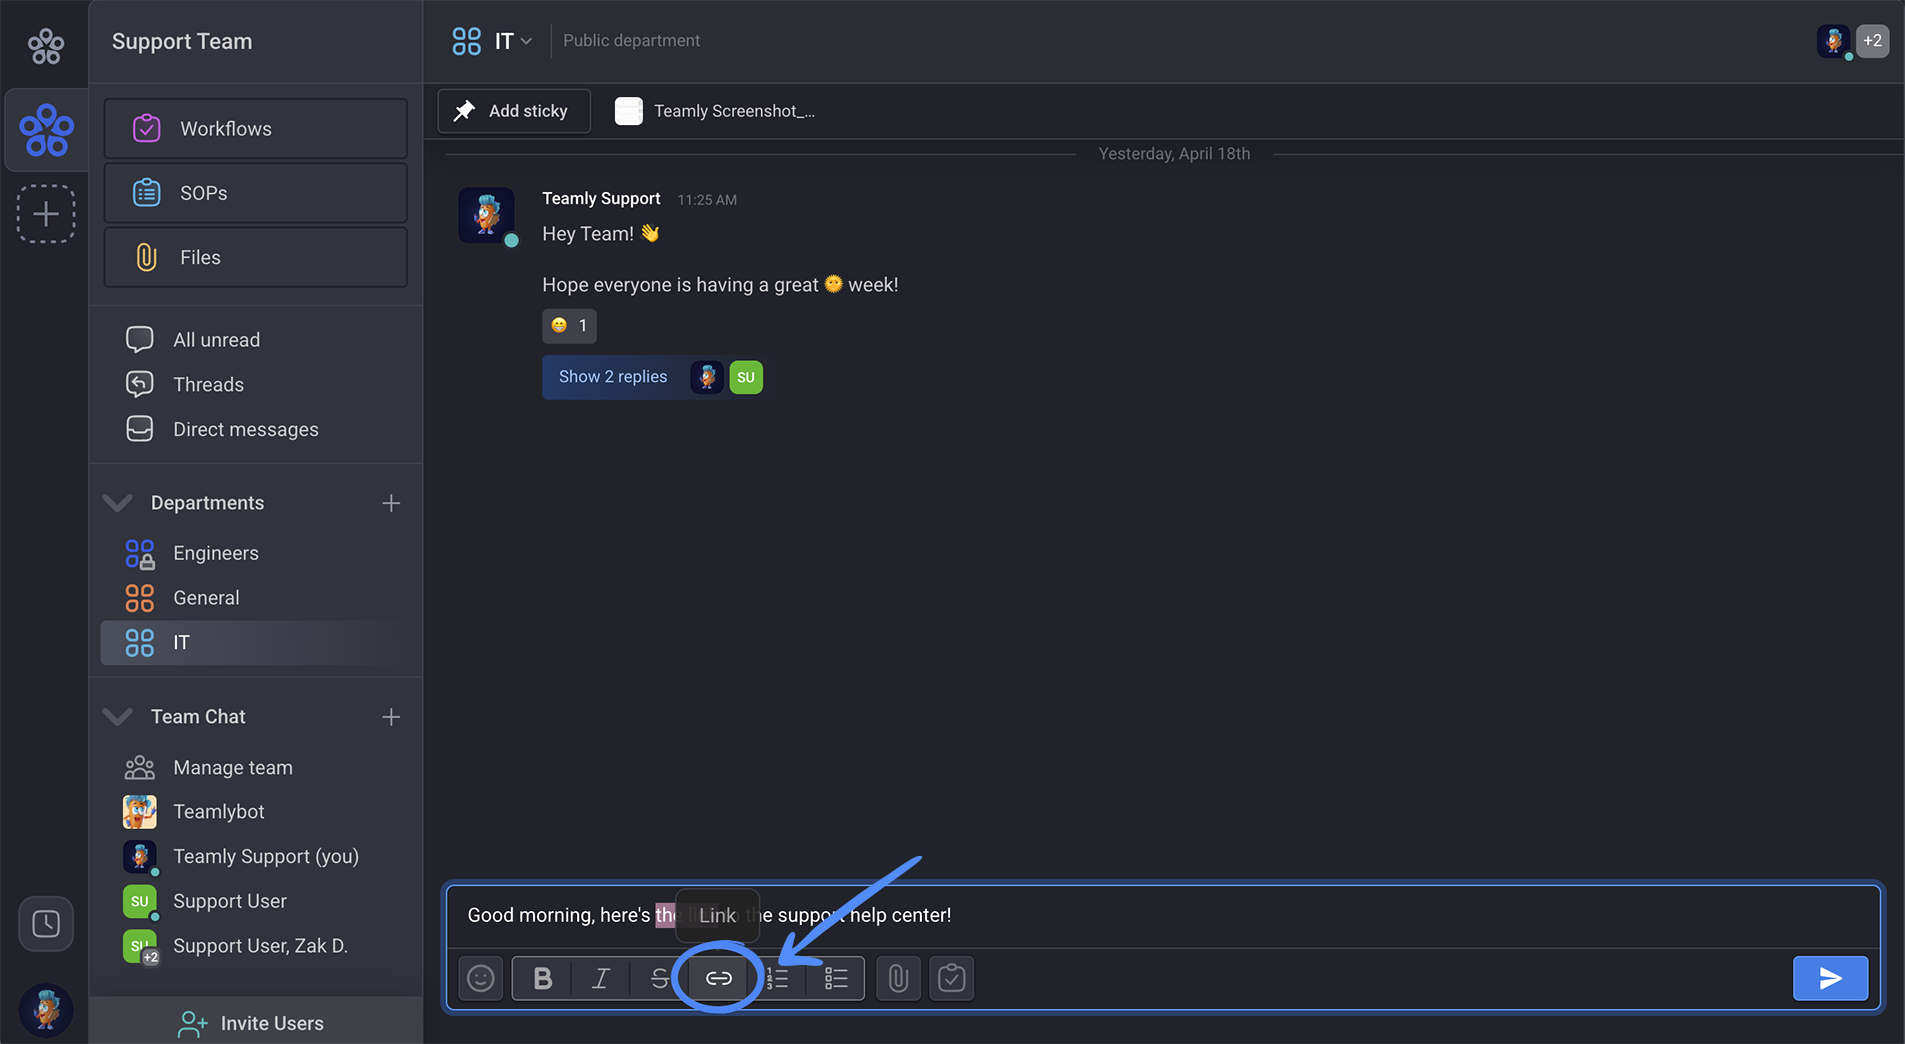Insert a numbered list
This screenshot has width=1905, height=1044.
[777, 978]
